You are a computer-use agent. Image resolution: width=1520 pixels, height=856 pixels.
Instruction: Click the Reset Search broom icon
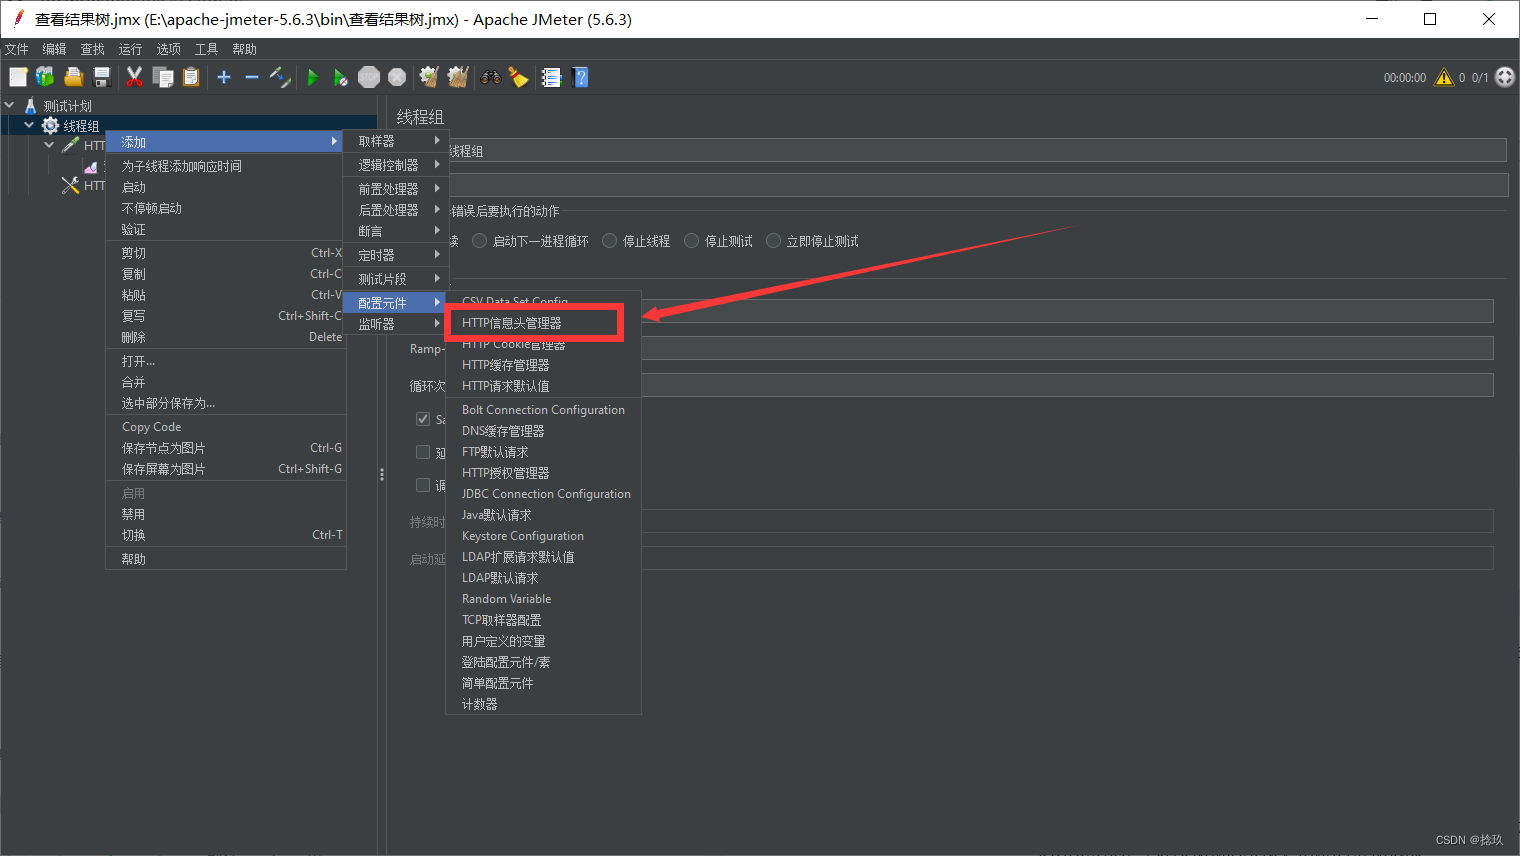518,77
